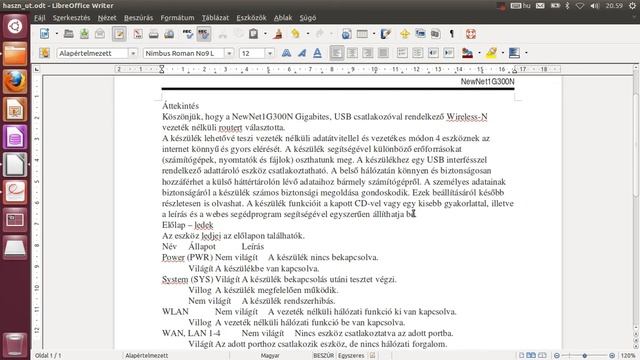640x360 pixels.
Task: Click the New document icon
Action: [44, 34]
